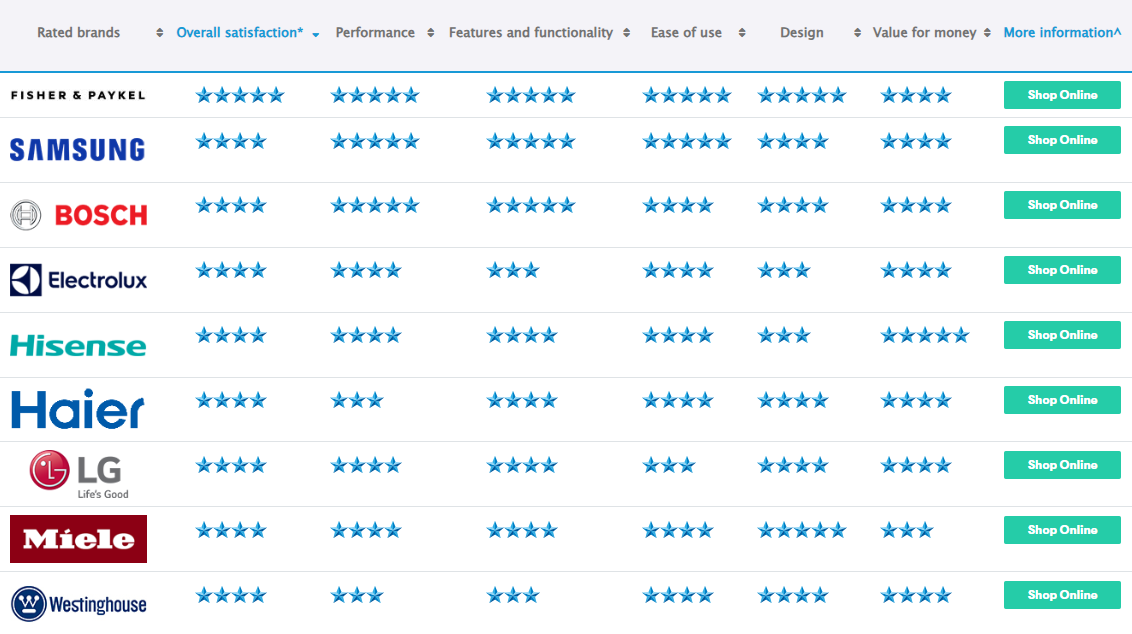Click Samsung's overall satisfaction stars
This screenshot has height=634, width=1132.
click(x=231, y=142)
